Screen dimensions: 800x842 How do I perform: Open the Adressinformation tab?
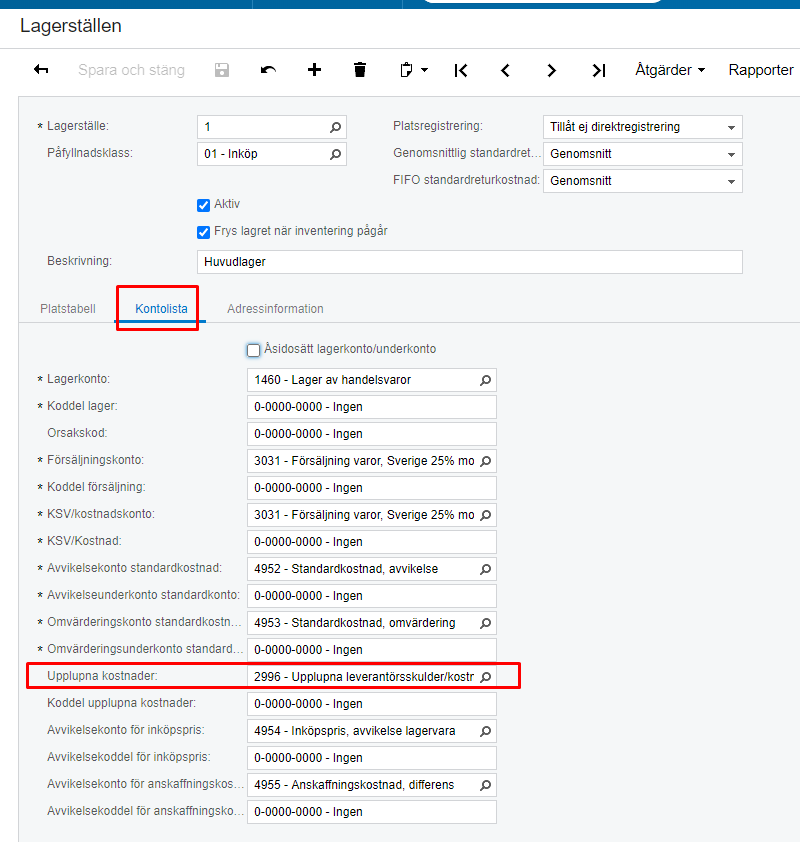(274, 308)
